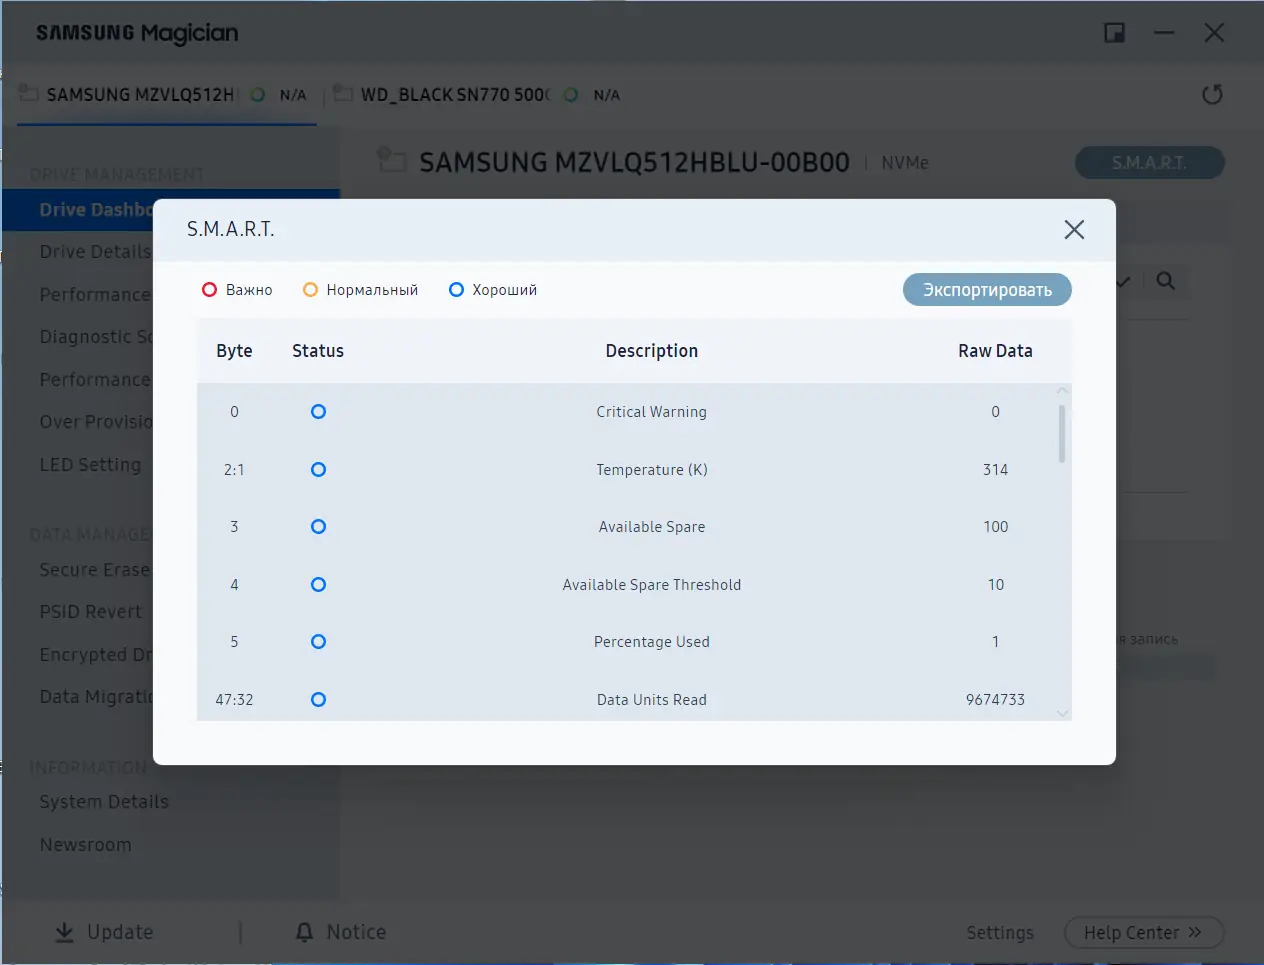1264x965 pixels.
Task: Click the red Важно legend icon
Action: pos(210,290)
